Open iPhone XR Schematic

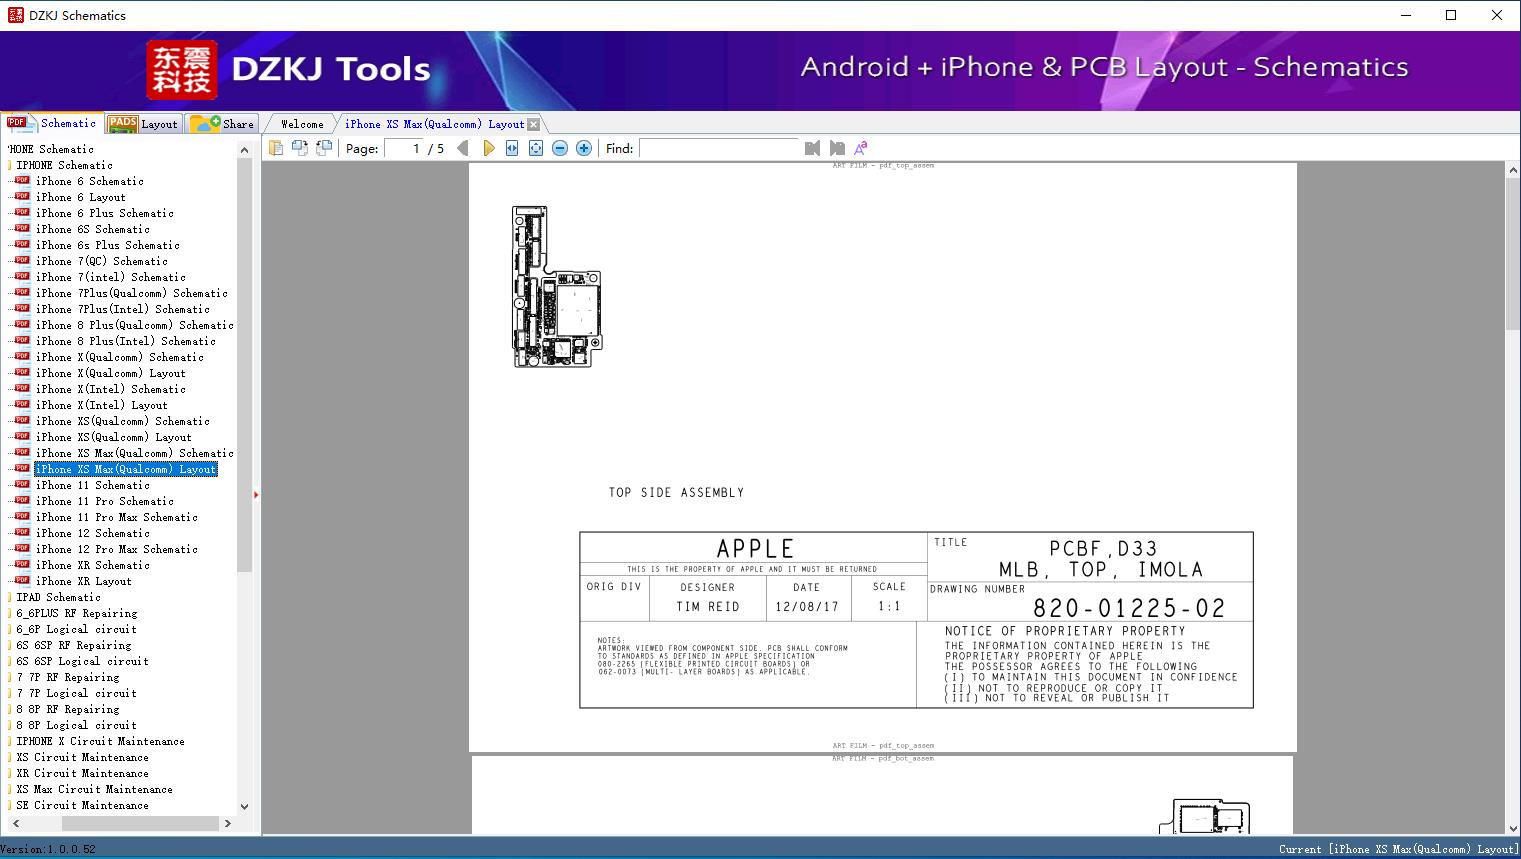[x=93, y=565]
